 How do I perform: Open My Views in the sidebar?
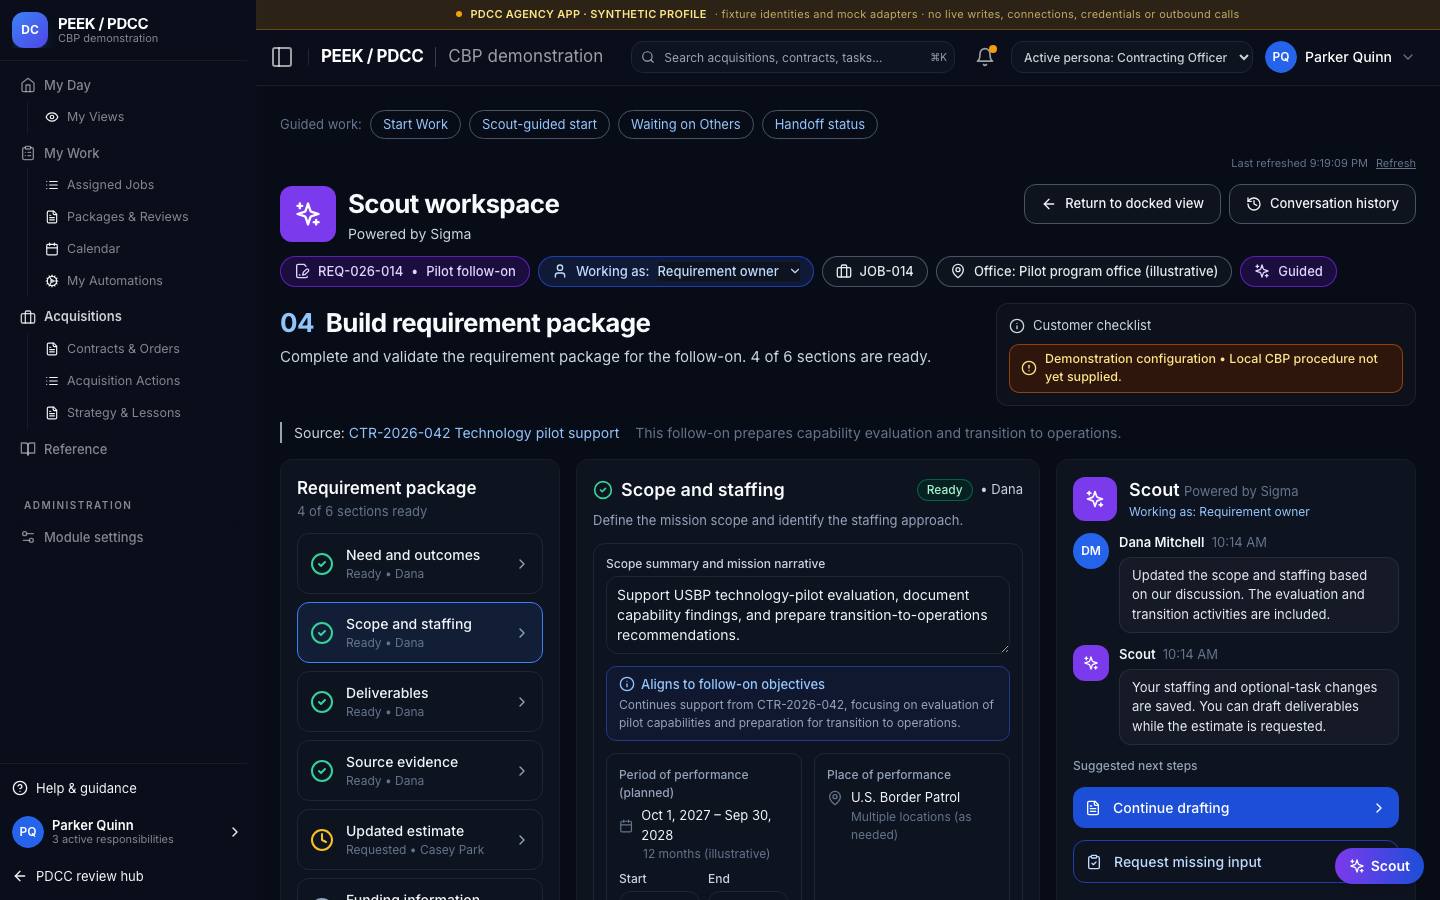(95, 117)
